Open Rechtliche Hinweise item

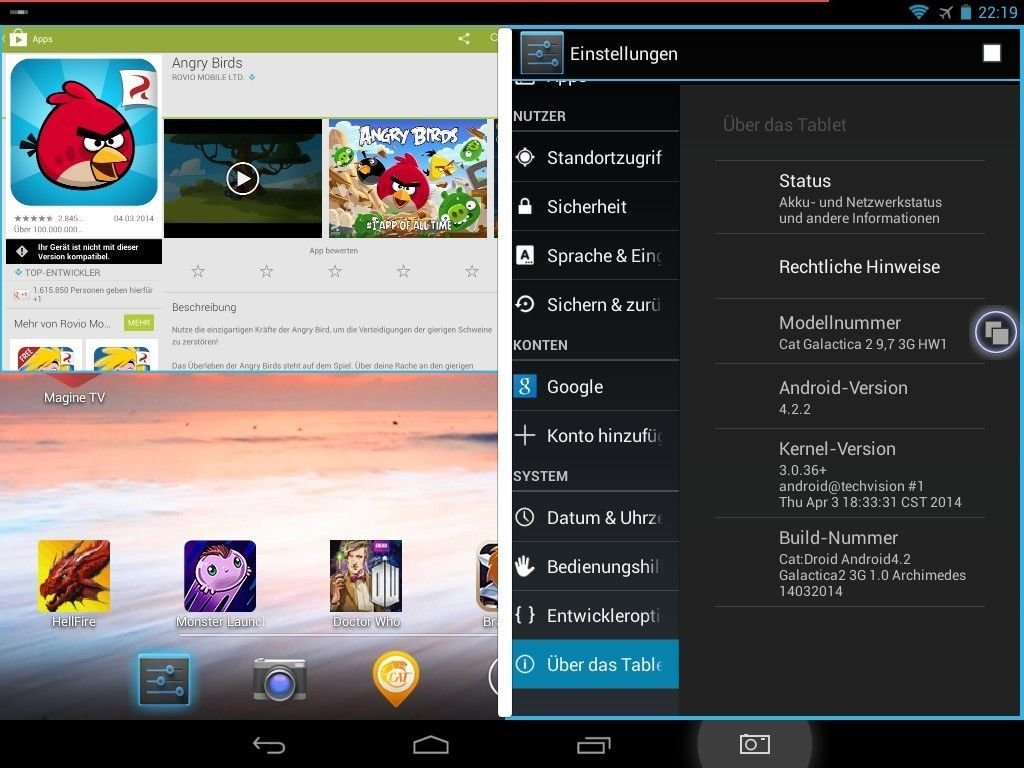coord(850,266)
